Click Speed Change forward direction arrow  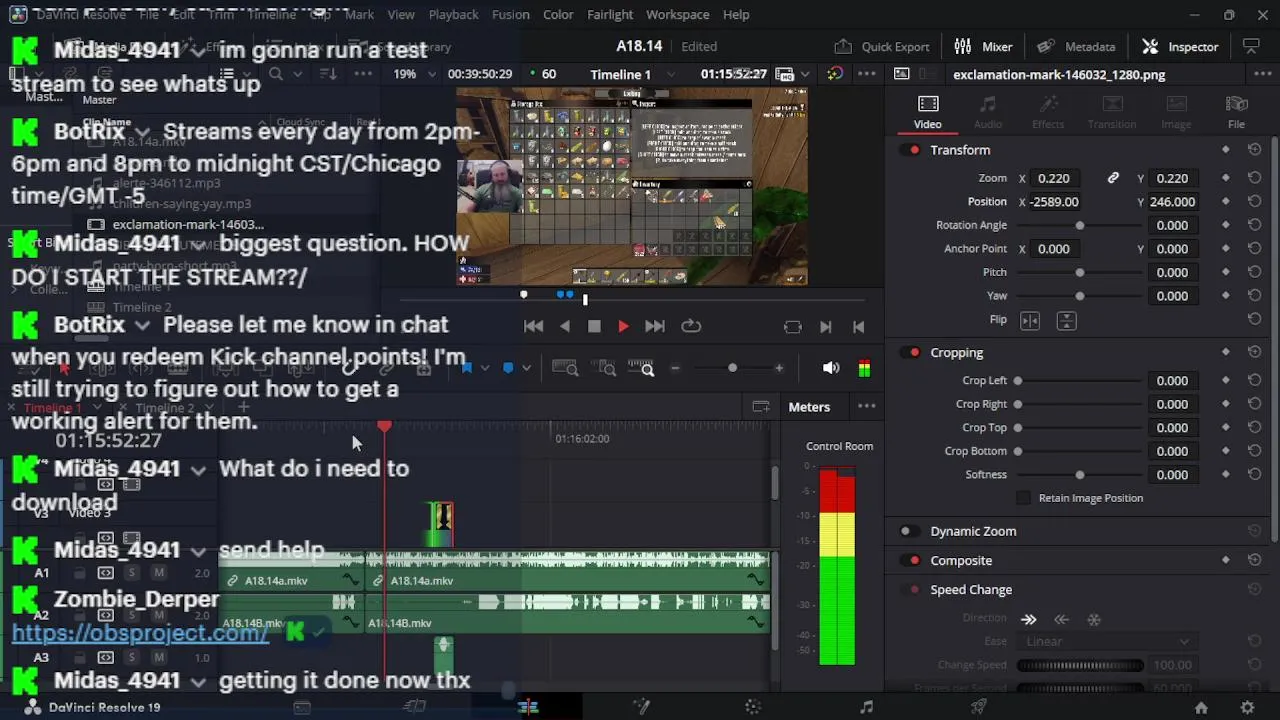coord(1028,620)
